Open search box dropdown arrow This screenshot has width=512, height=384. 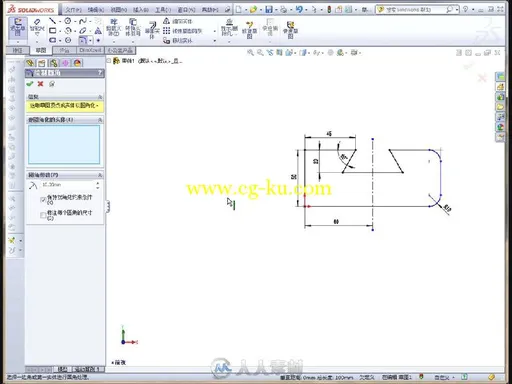click(x=457, y=9)
